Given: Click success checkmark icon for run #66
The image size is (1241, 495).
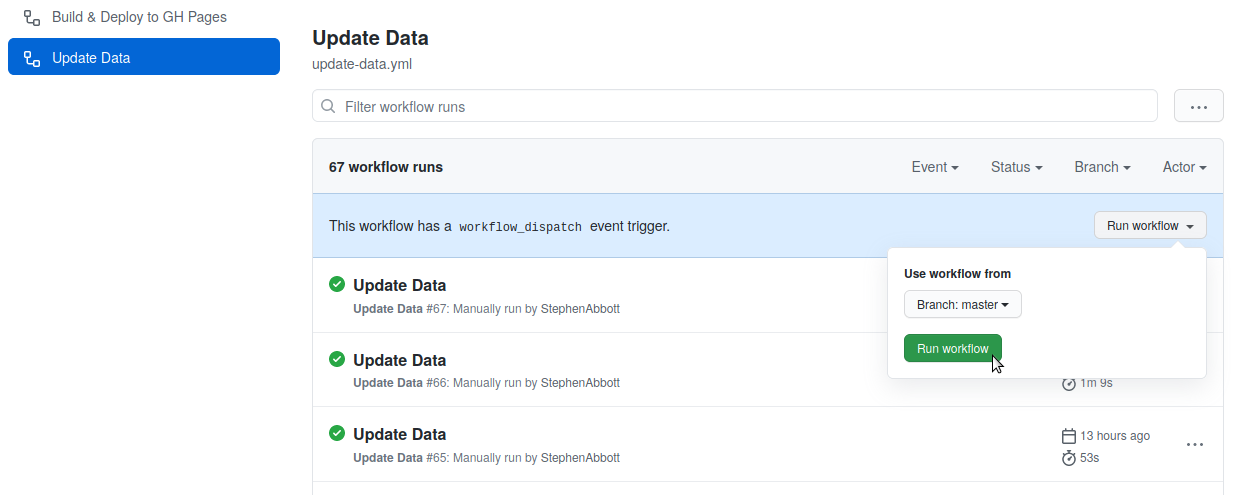Looking at the screenshot, I should (337, 359).
